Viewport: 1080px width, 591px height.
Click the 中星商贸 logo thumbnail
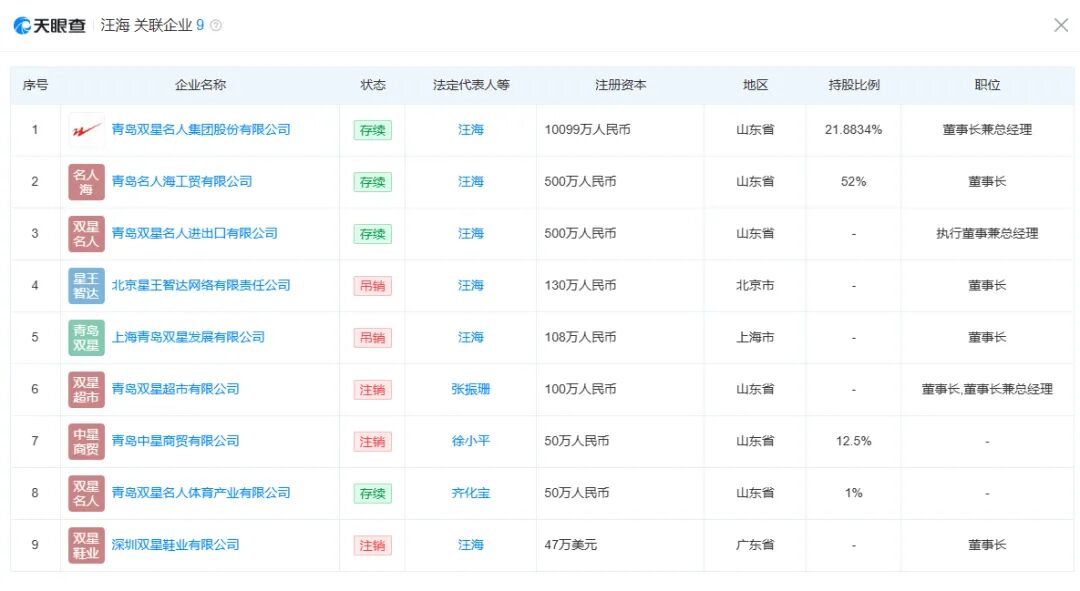(x=86, y=442)
